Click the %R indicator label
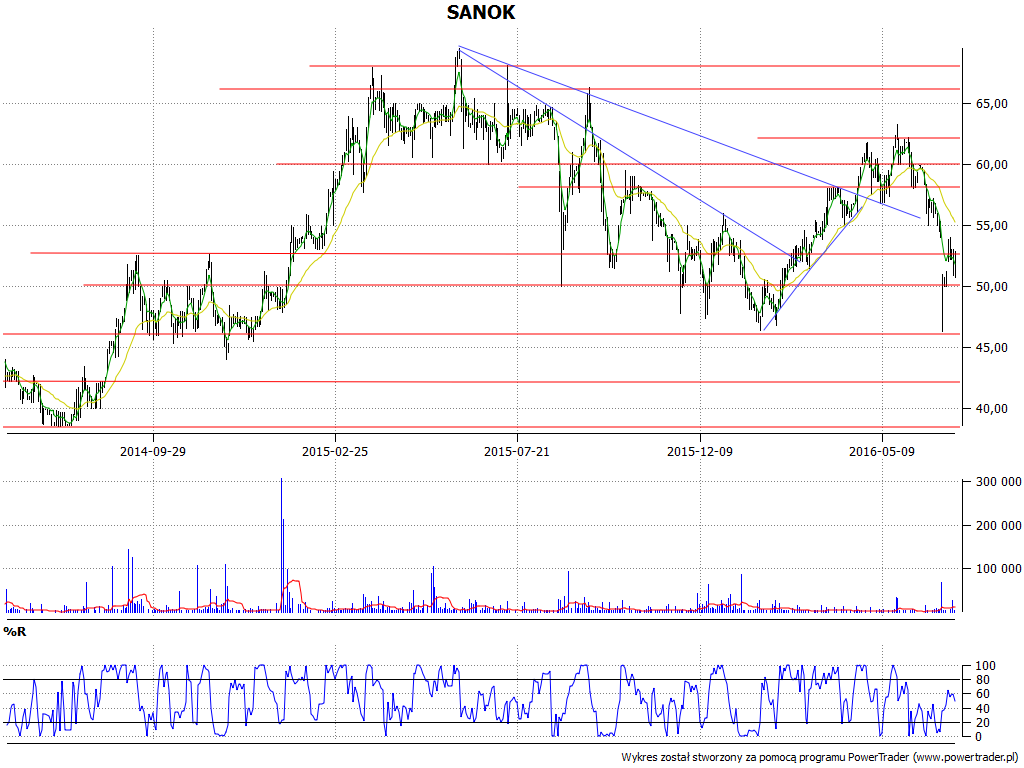Viewport: 1024px width, 768px height. click(x=14, y=632)
